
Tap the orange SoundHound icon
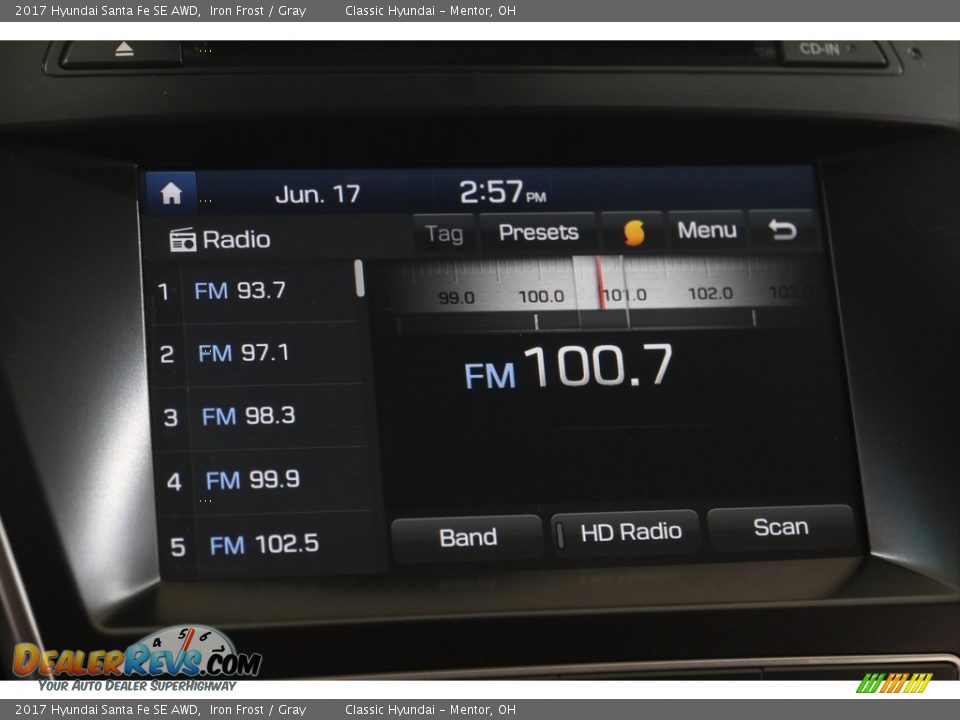coord(633,232)
